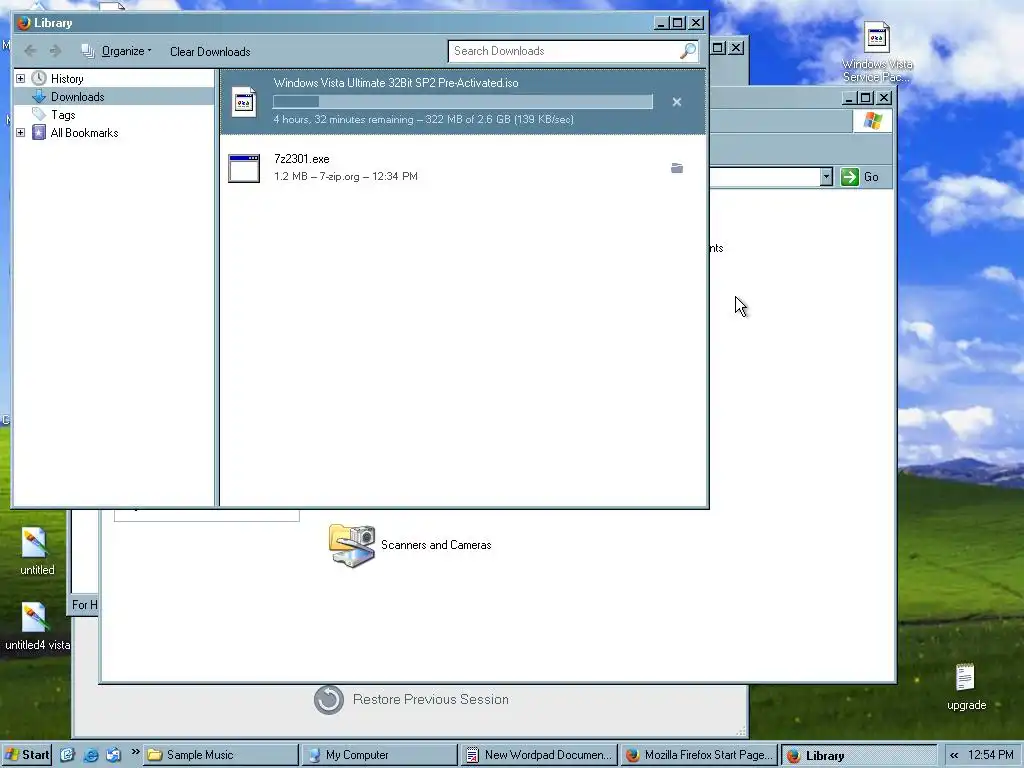Viewport: 1024px width, 768px height.
Task: Click first quick launch icon beside Start
Action: click(67, 755)
